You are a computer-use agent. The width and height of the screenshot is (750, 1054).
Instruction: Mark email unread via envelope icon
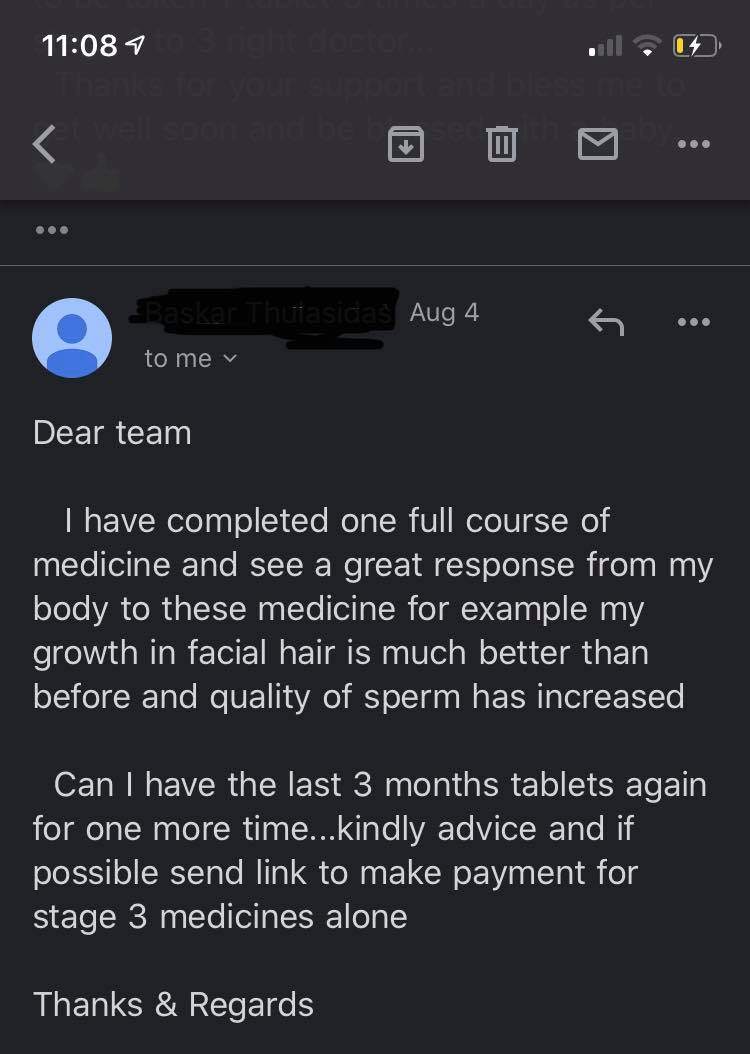point(598,144)
